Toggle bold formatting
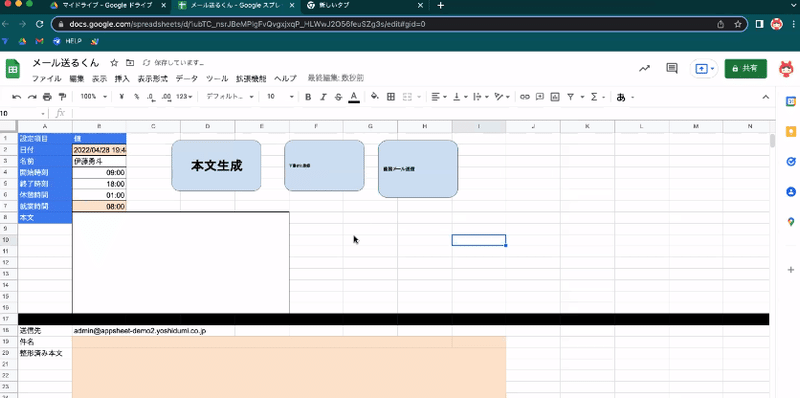The image size is (800, 398). pos(308,97)
